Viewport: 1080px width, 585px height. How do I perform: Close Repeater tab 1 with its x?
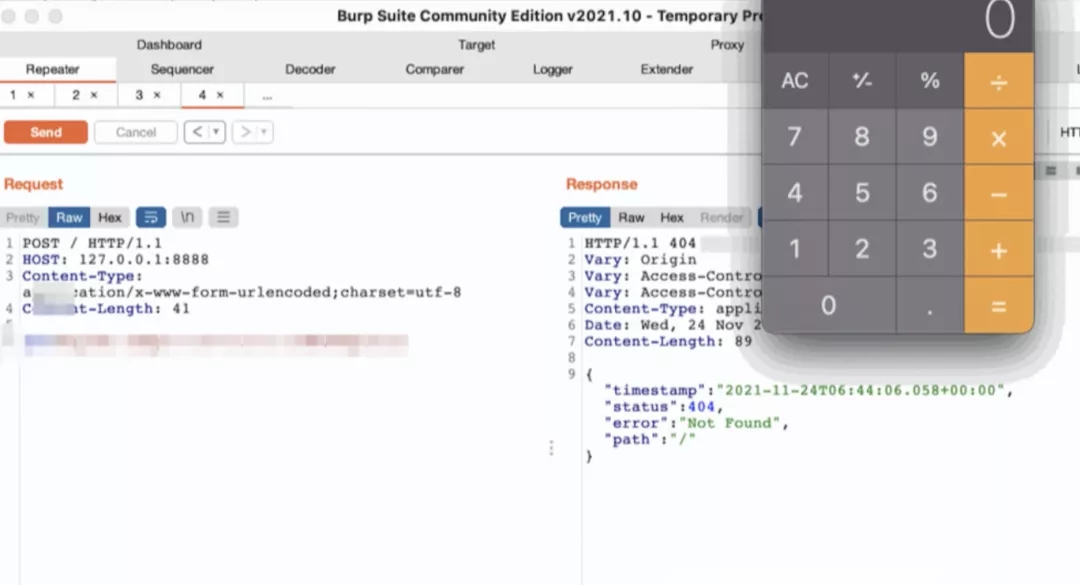coord(31,95)
